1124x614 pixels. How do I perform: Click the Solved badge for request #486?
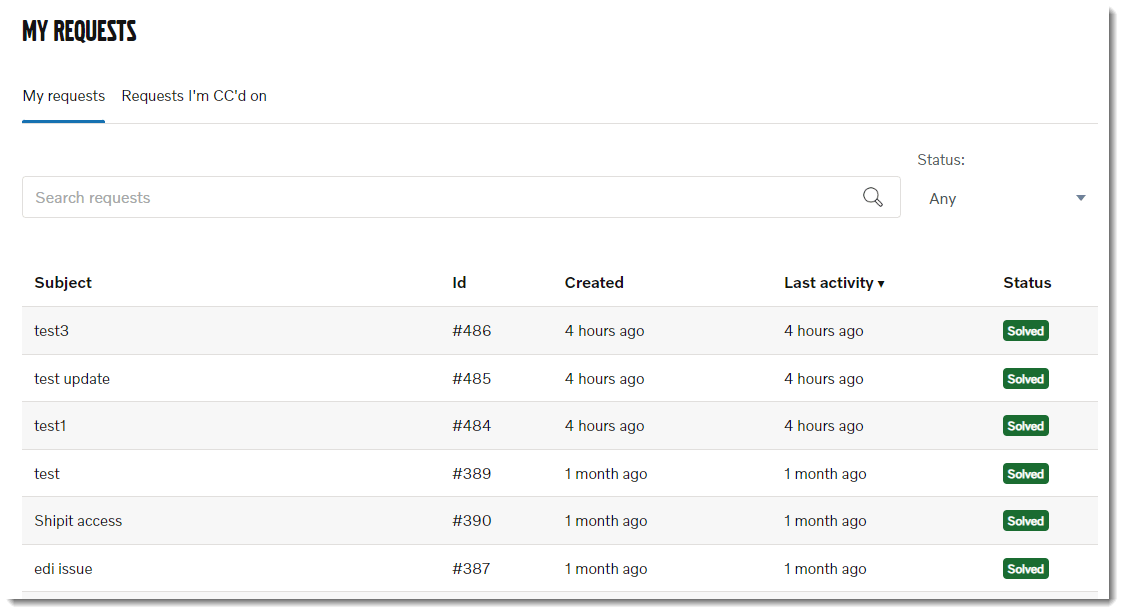coord(1025,331)
